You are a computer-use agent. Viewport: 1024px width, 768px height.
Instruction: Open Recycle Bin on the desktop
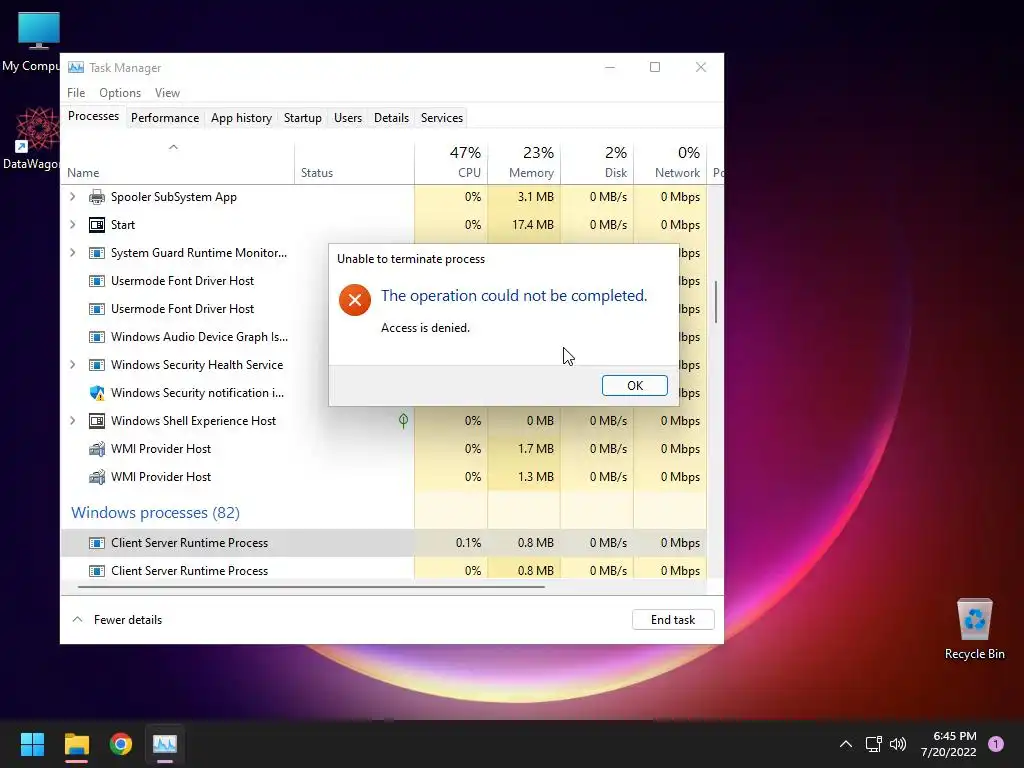click(x=974, y=629)
